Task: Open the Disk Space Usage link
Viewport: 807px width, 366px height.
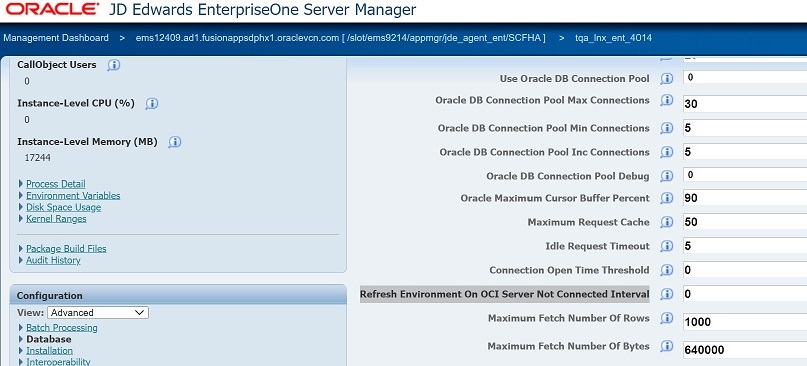Action: click(x=63, y=207)
